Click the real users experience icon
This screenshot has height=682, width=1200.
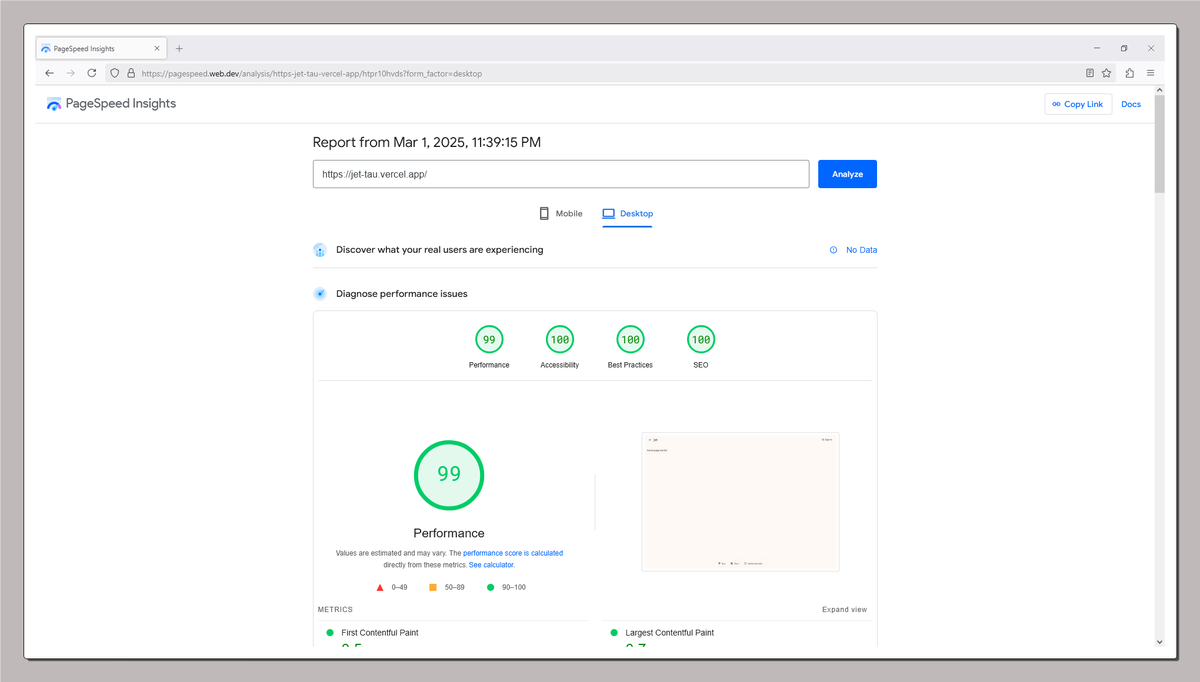click(320, 250)
